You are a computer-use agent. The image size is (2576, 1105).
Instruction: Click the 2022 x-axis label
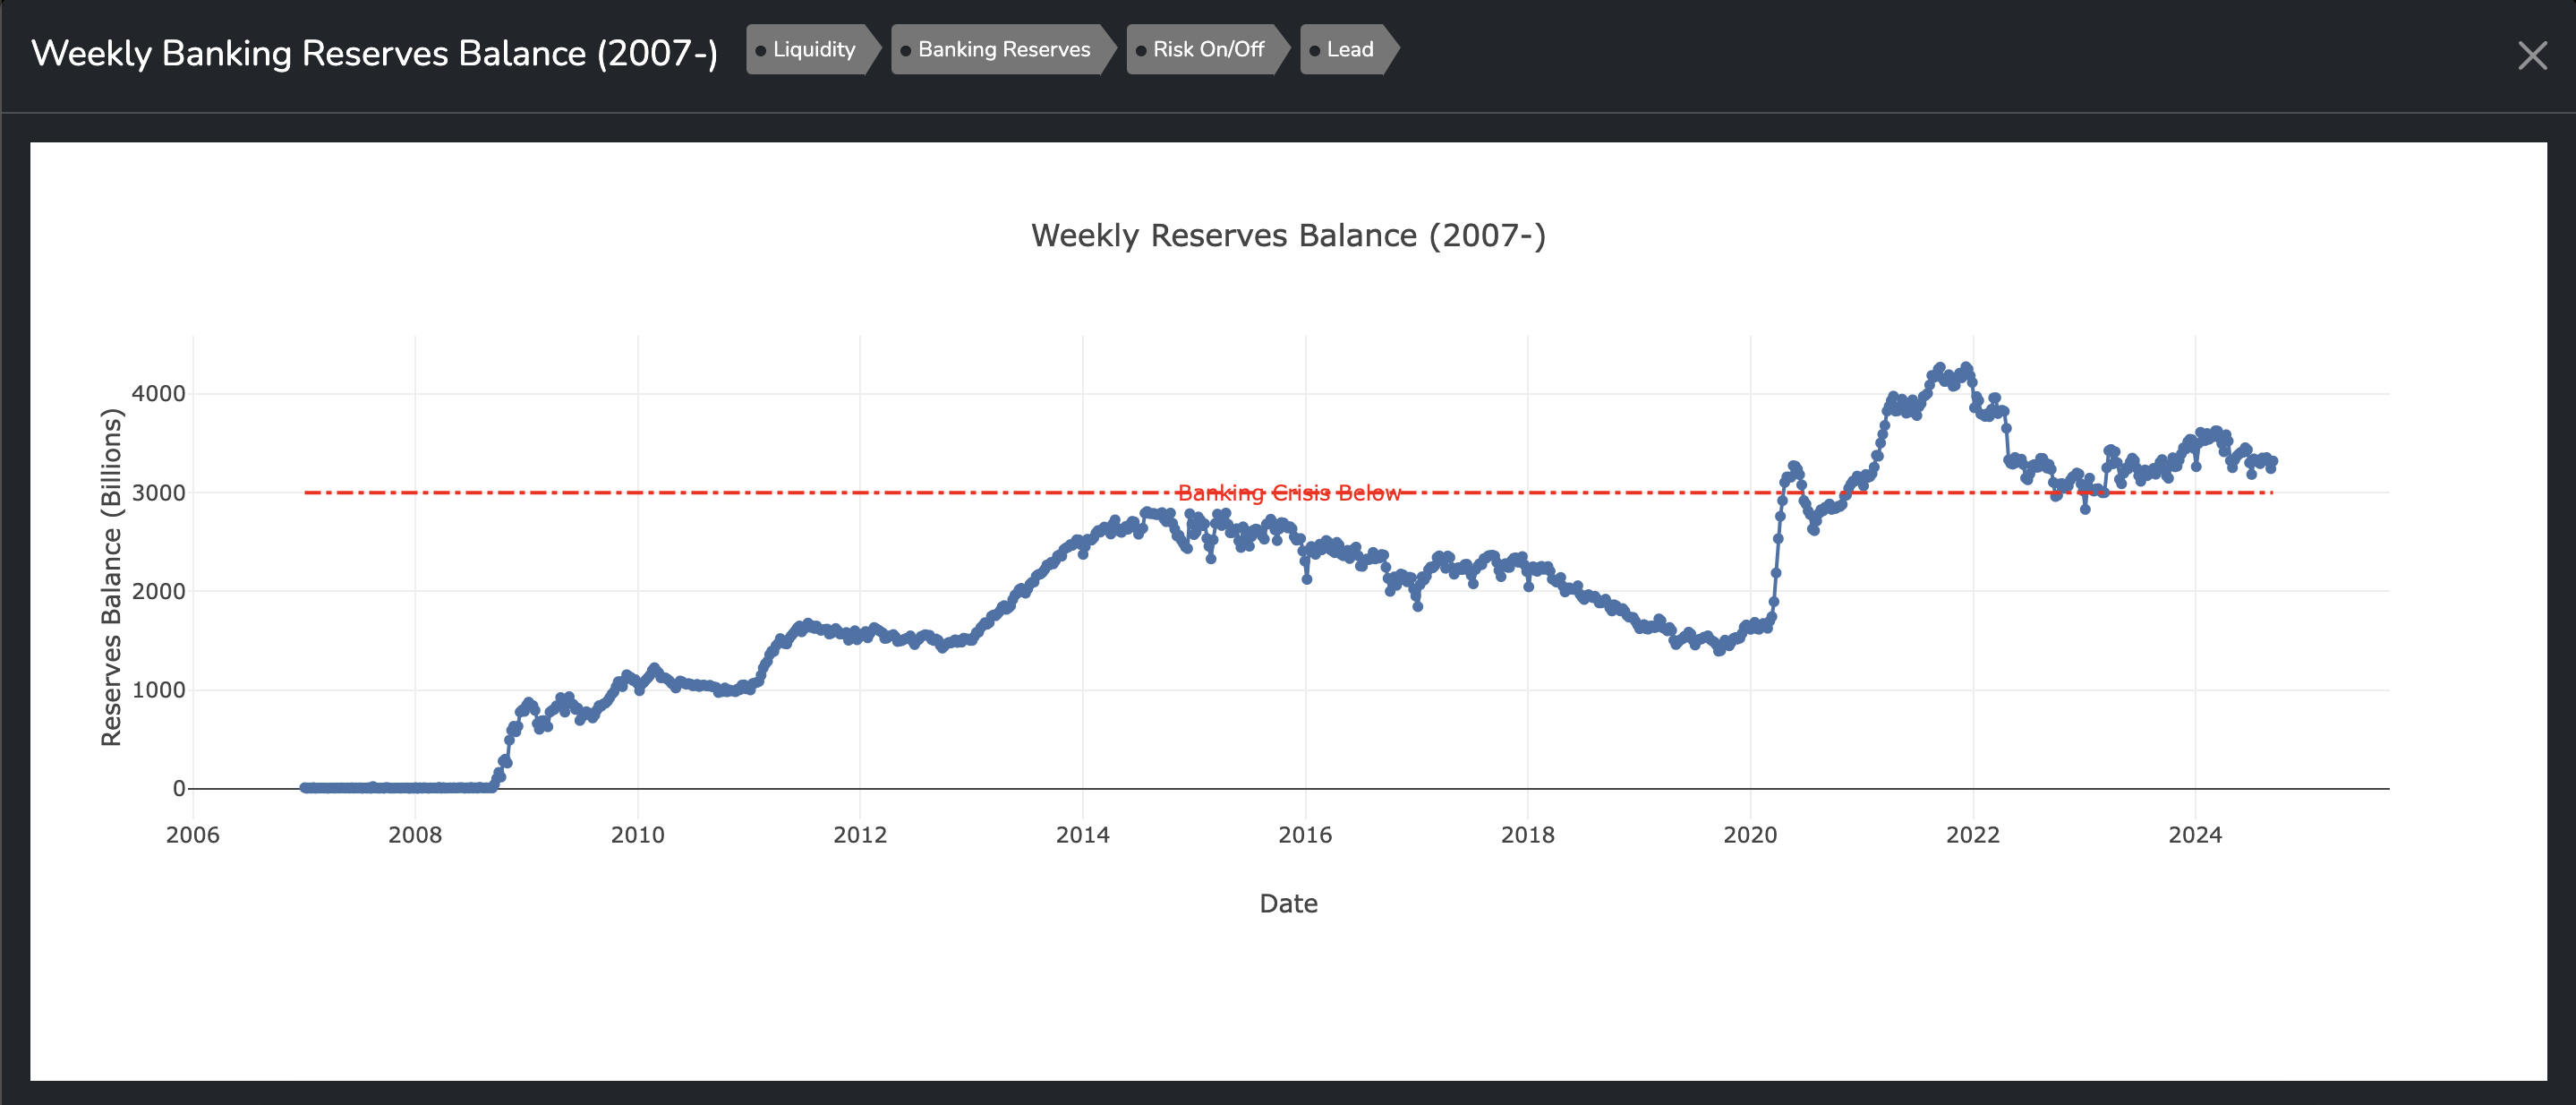tap(1973, 835)
